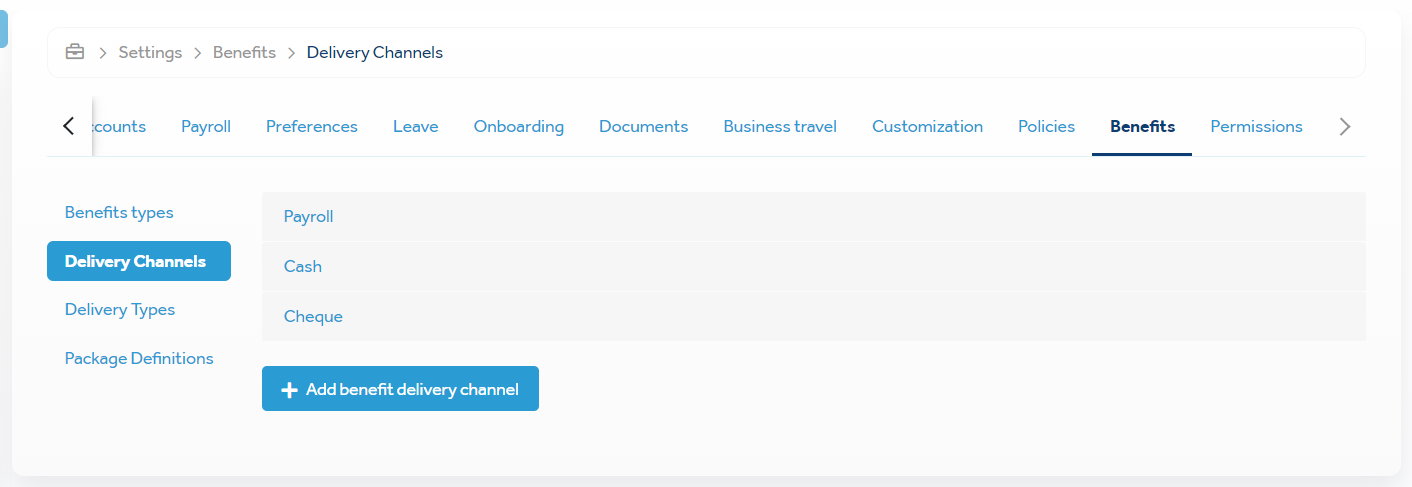Viewport: 1412px width, 487px height.
Task: Open the Cash delivery channel row
Action: 814,266
